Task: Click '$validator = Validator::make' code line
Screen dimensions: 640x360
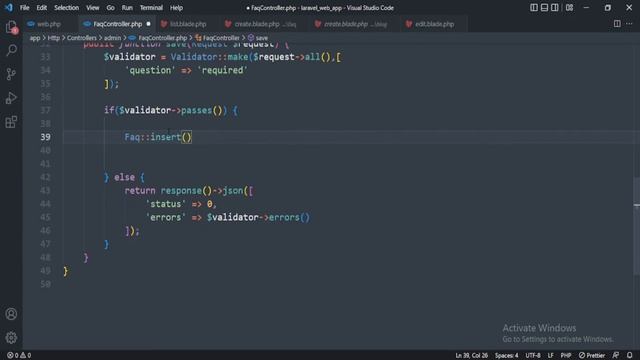Action: (x=222, y=57)
